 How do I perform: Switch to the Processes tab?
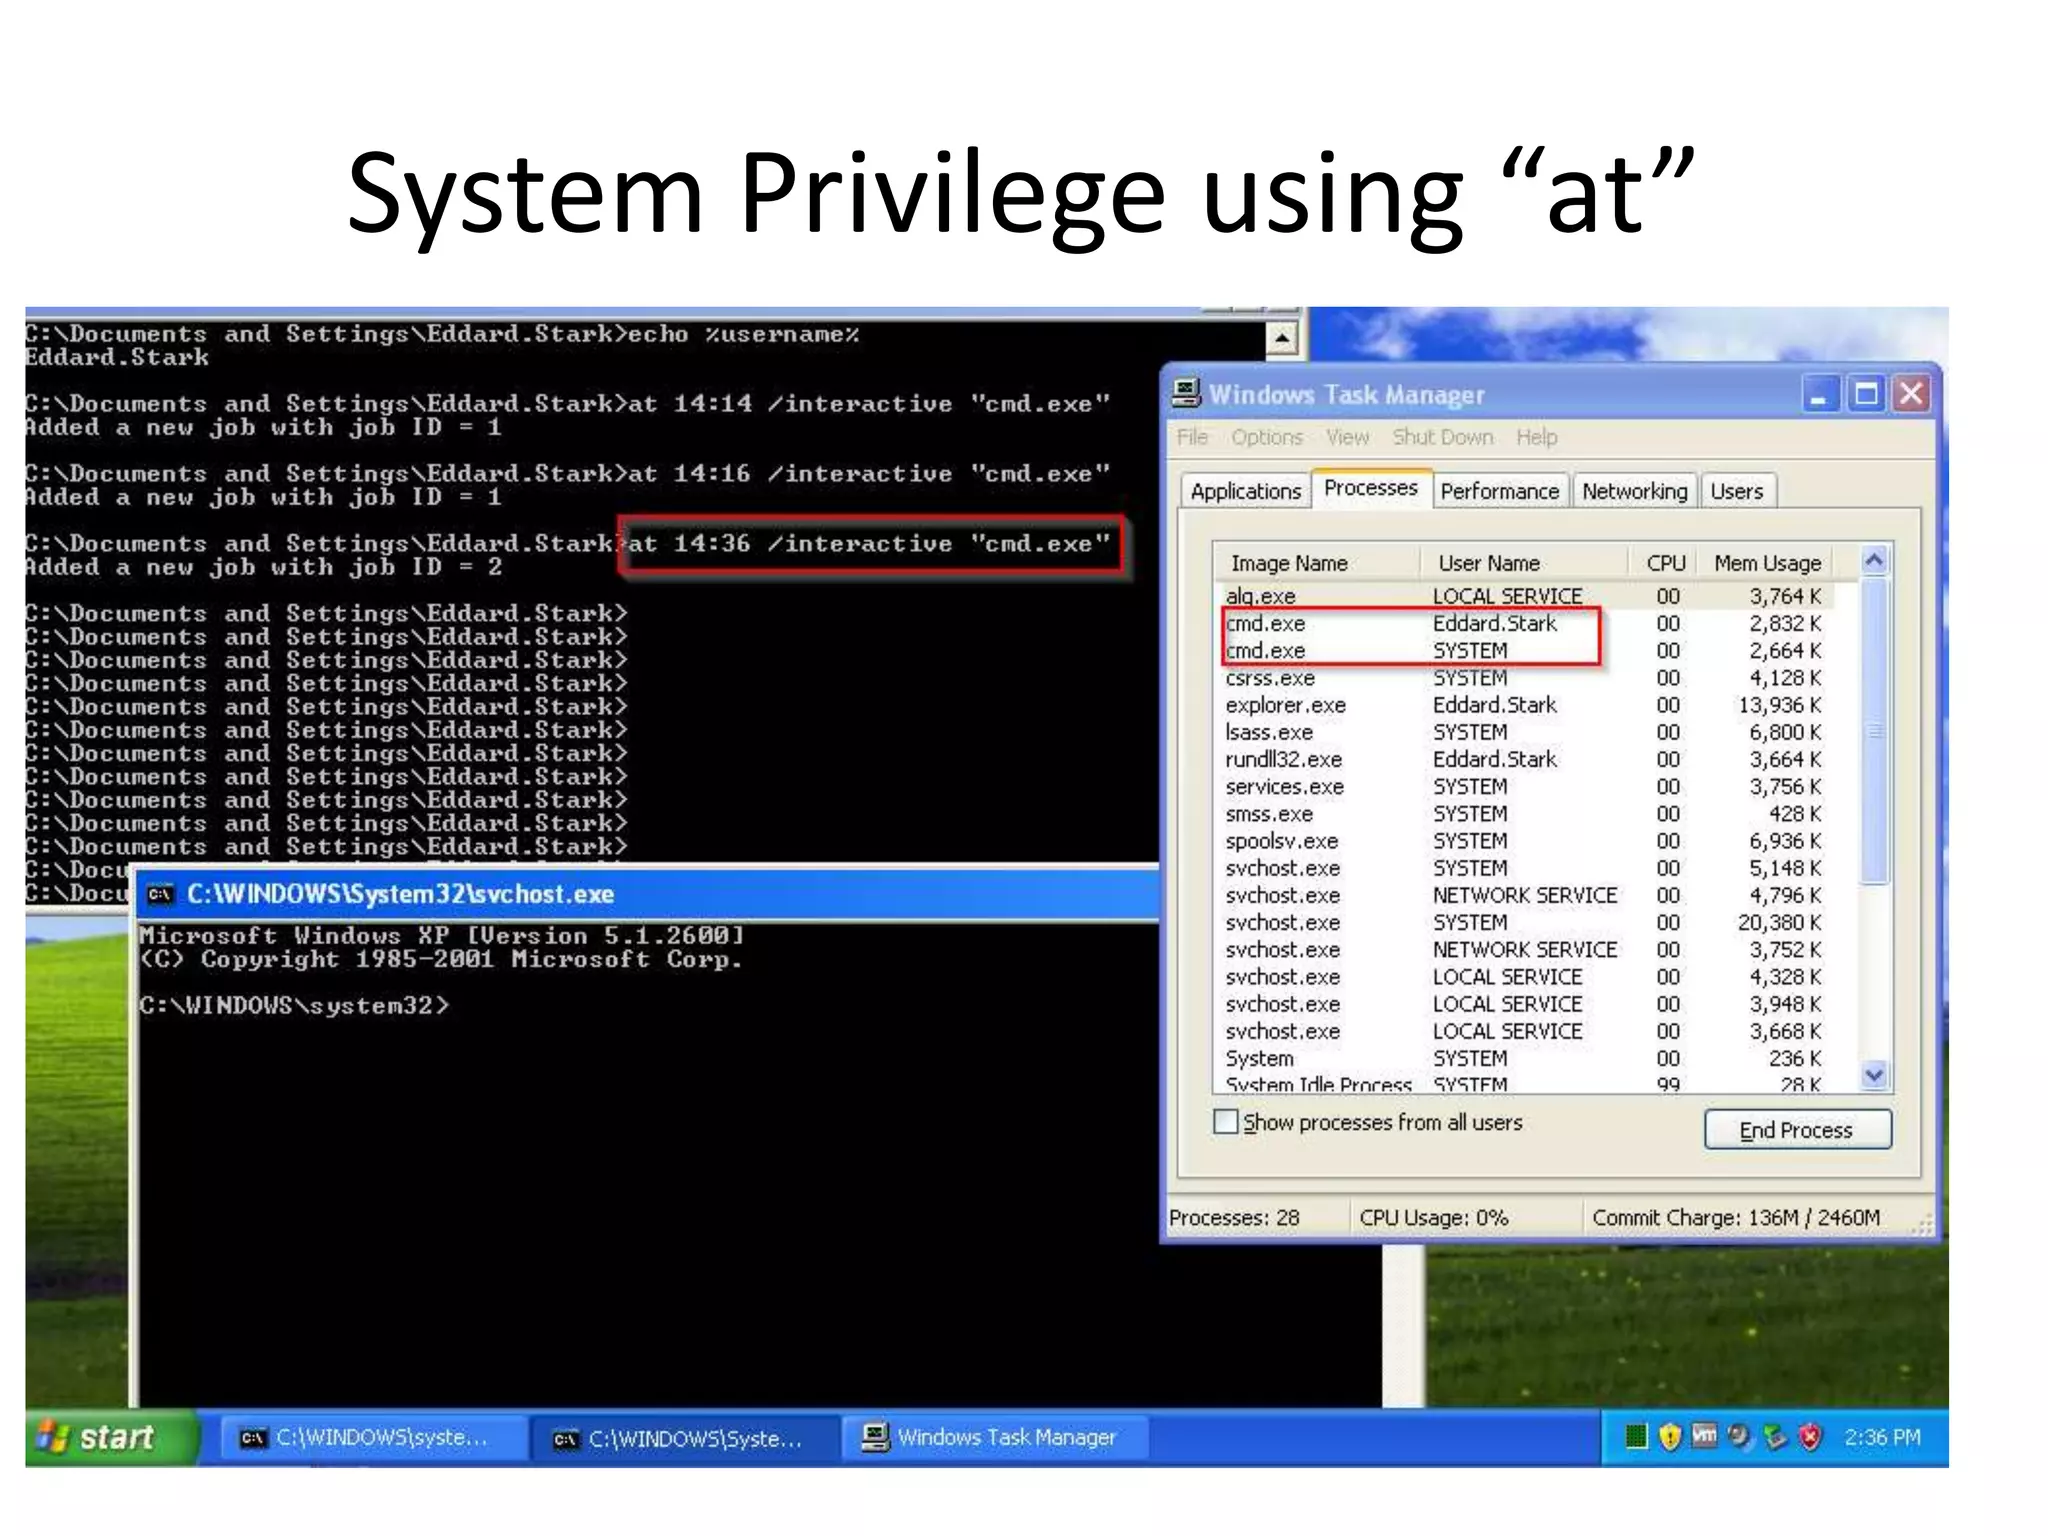coord(1371,488)
